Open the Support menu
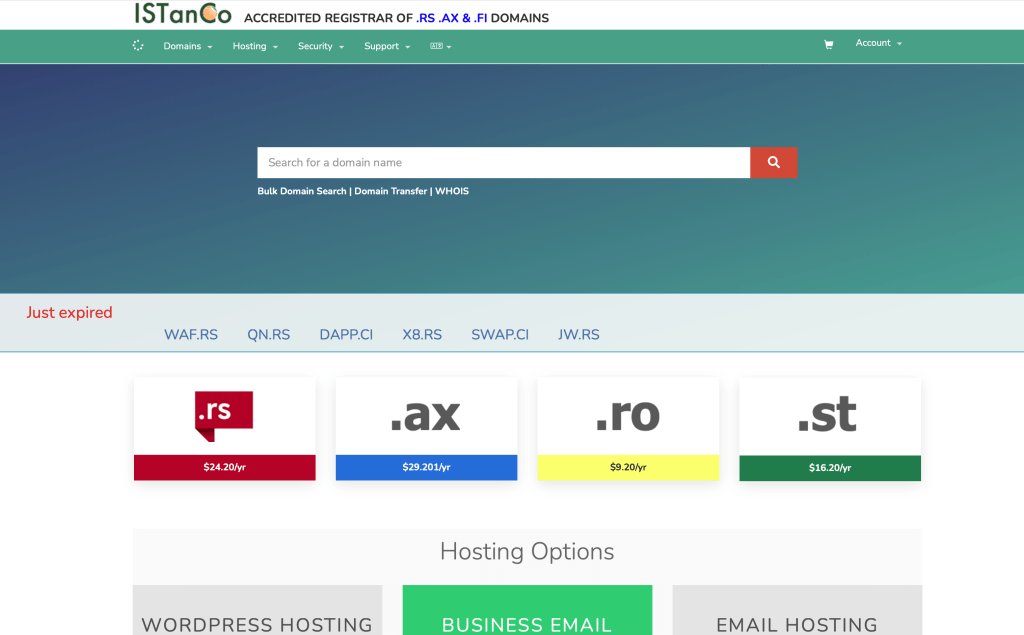Image resolution: width=1024 pixels, height=635 pixels. tap(387, 46)
